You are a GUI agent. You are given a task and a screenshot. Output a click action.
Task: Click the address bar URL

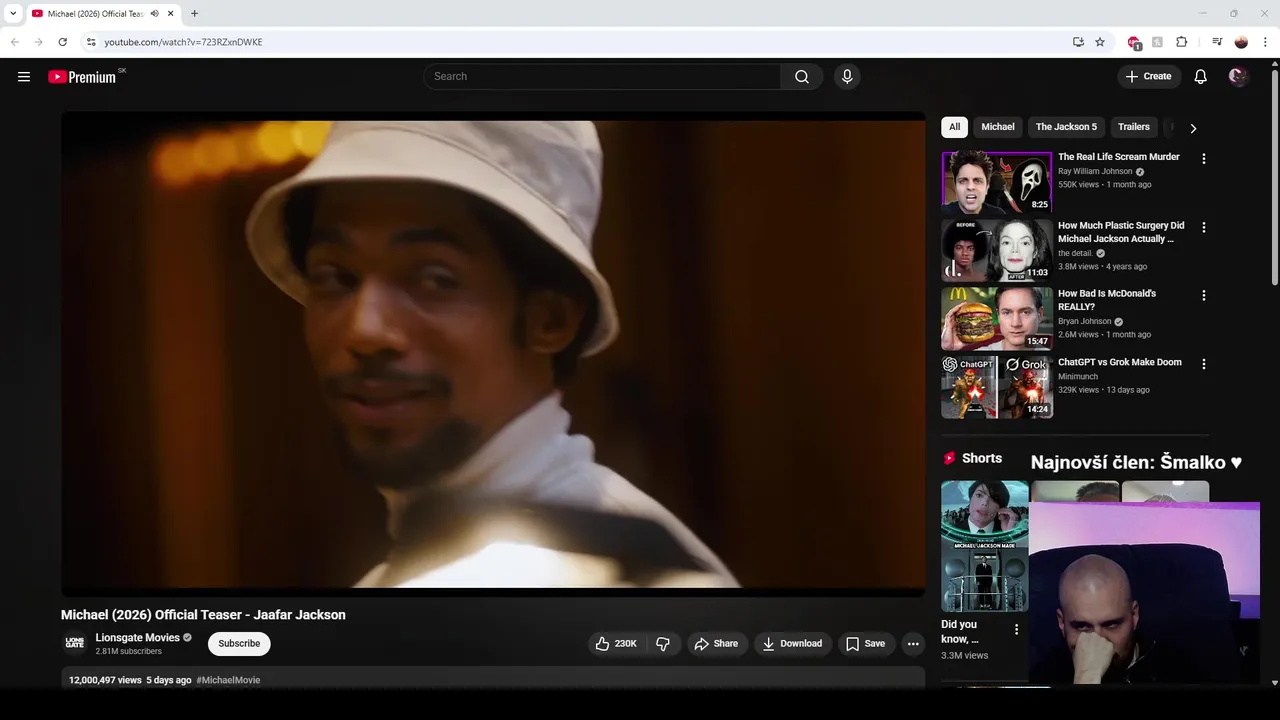(x=183, y=42)
